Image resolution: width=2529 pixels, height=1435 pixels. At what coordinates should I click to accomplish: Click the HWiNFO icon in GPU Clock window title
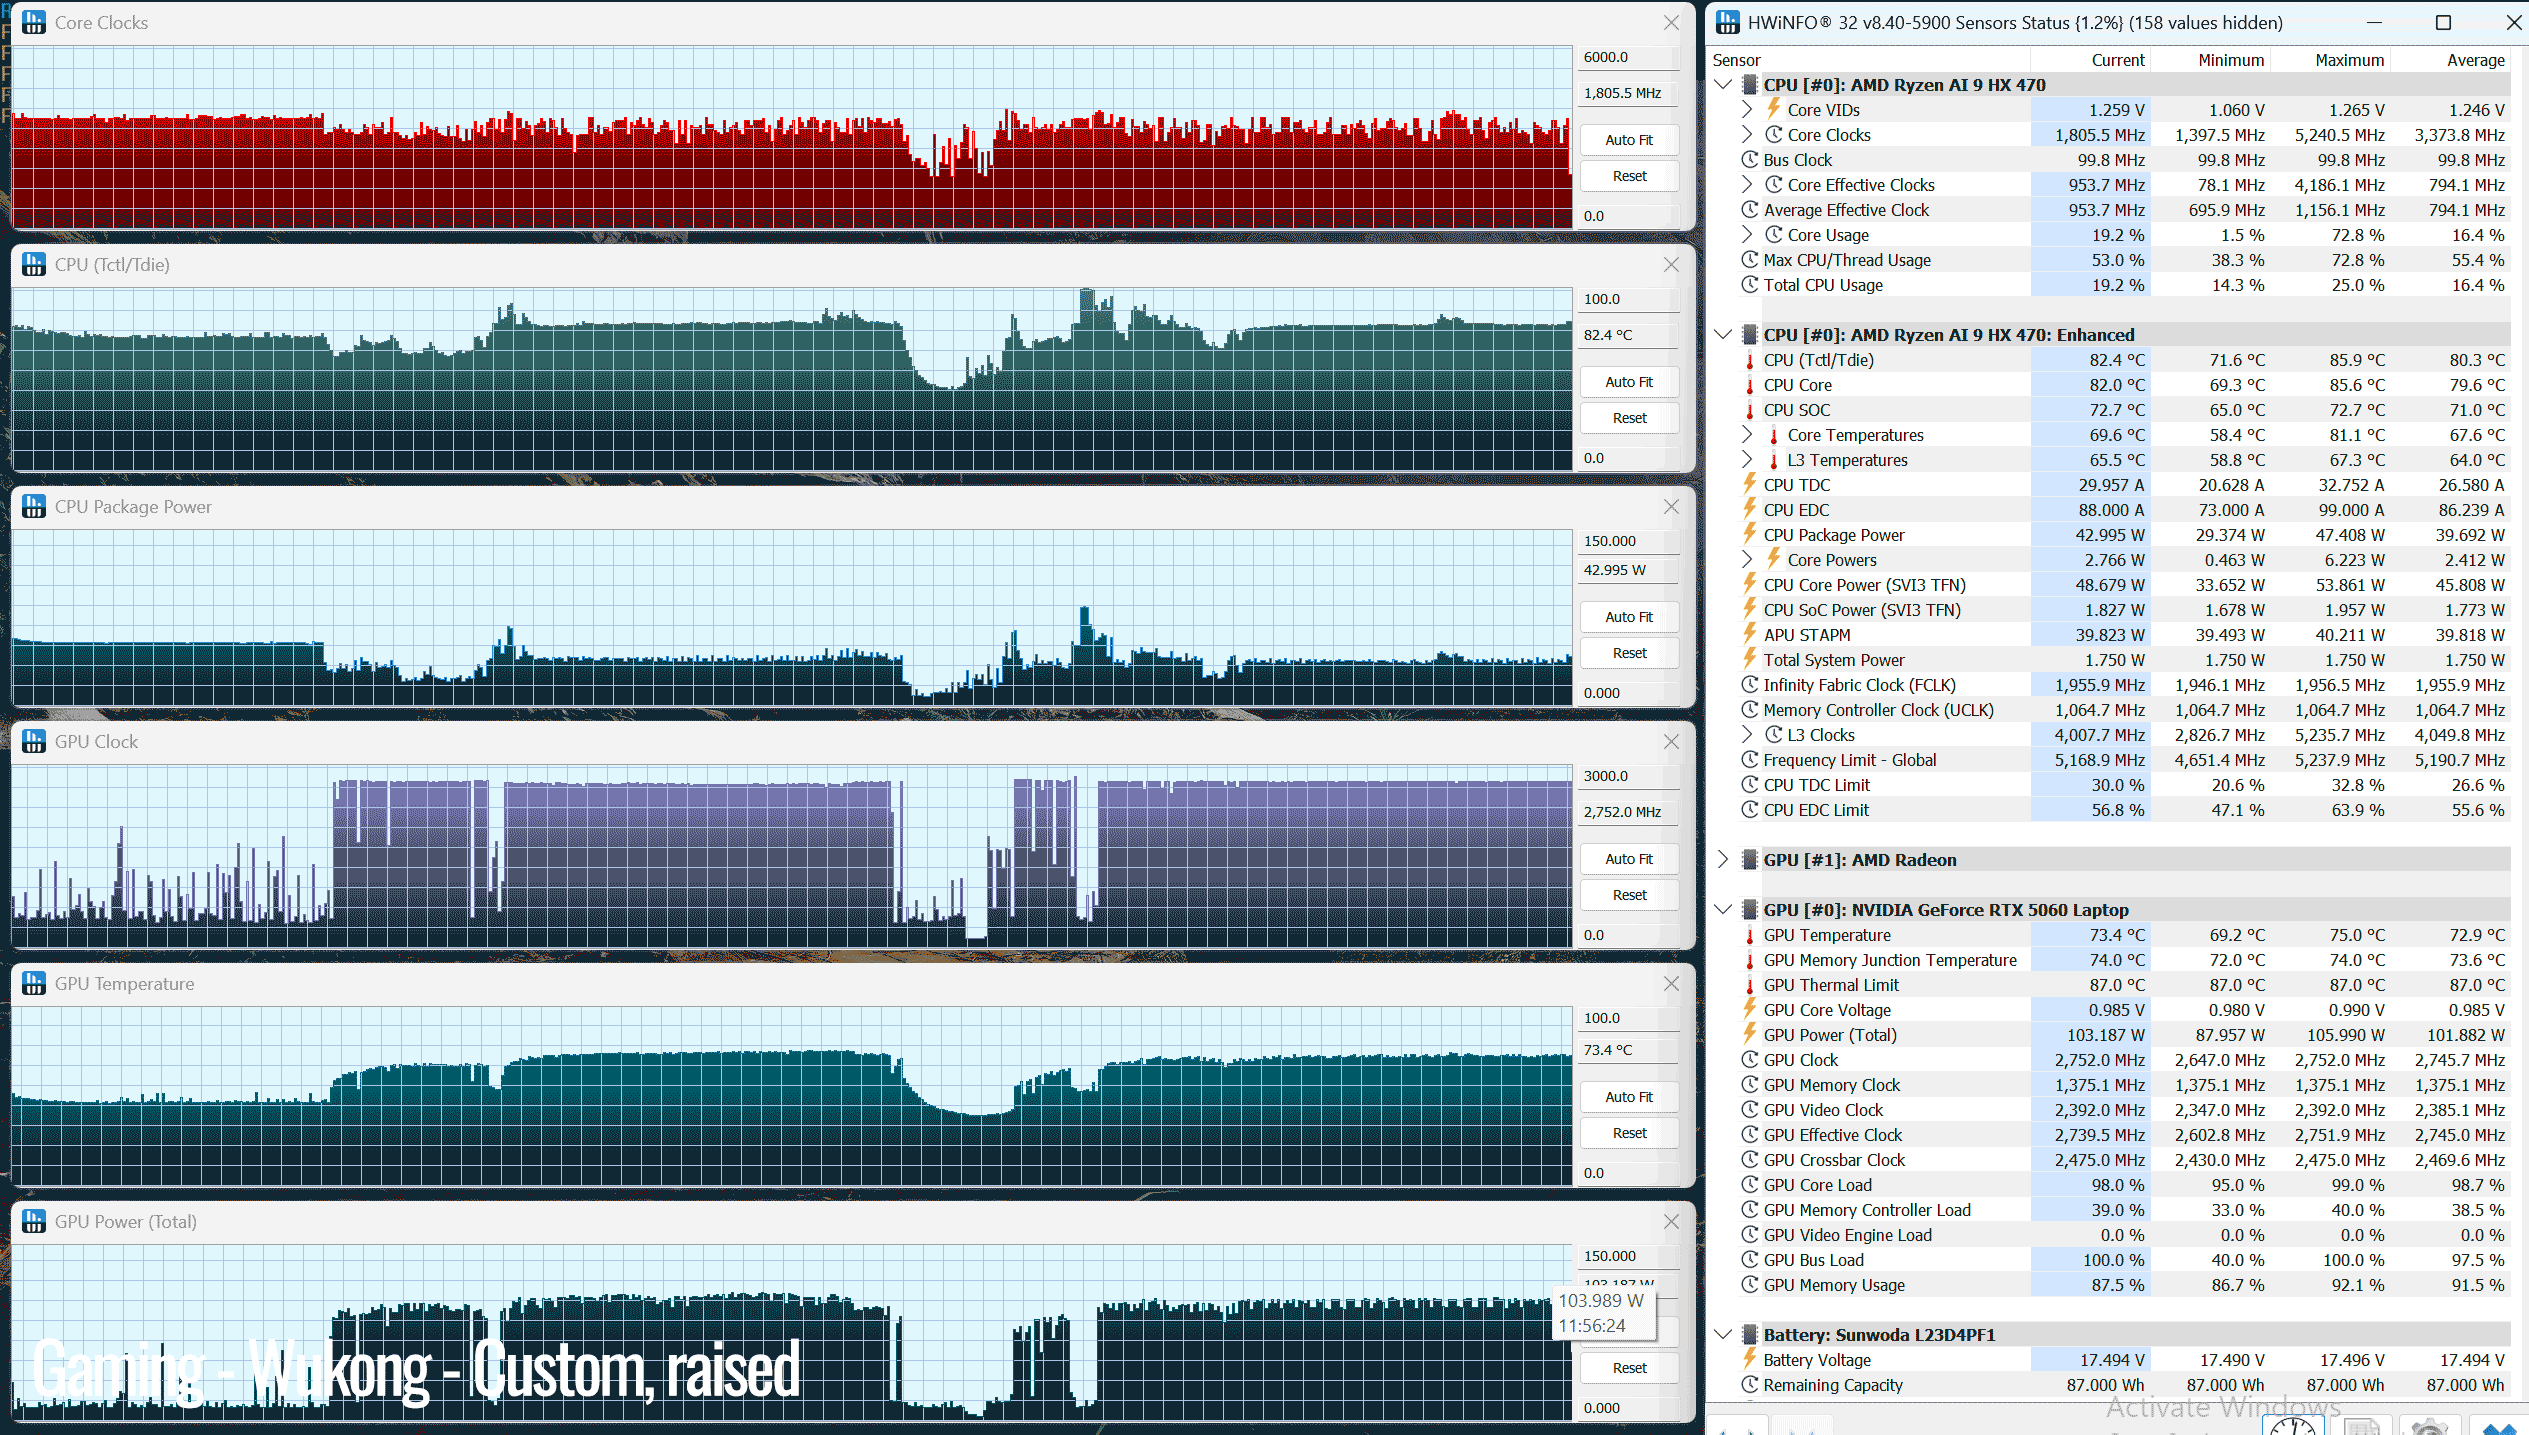point(34,741)
